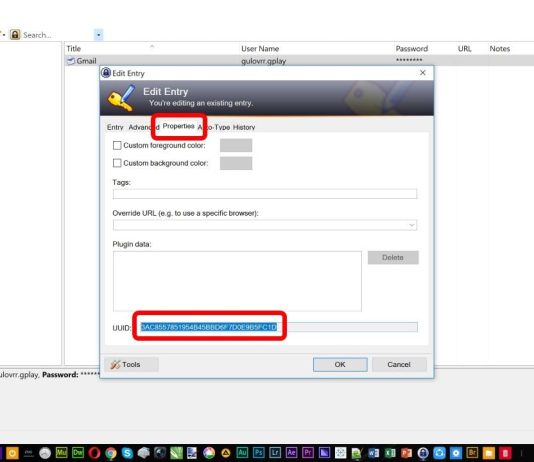Viewport: 534px width, 462px height.
Task: Open Adobe Lightroom from the taskbar
Action: tap(275, 452)
